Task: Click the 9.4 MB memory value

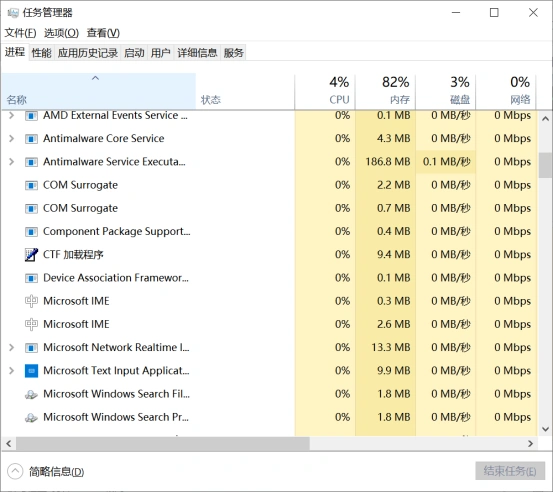Action: pyautogui.click(x=394, y=255)
